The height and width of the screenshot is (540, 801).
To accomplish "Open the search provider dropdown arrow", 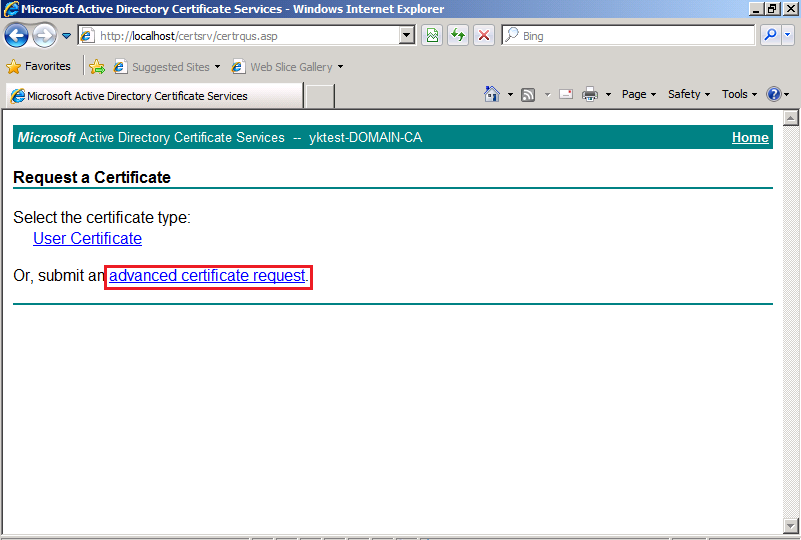I will click(788, 36).
